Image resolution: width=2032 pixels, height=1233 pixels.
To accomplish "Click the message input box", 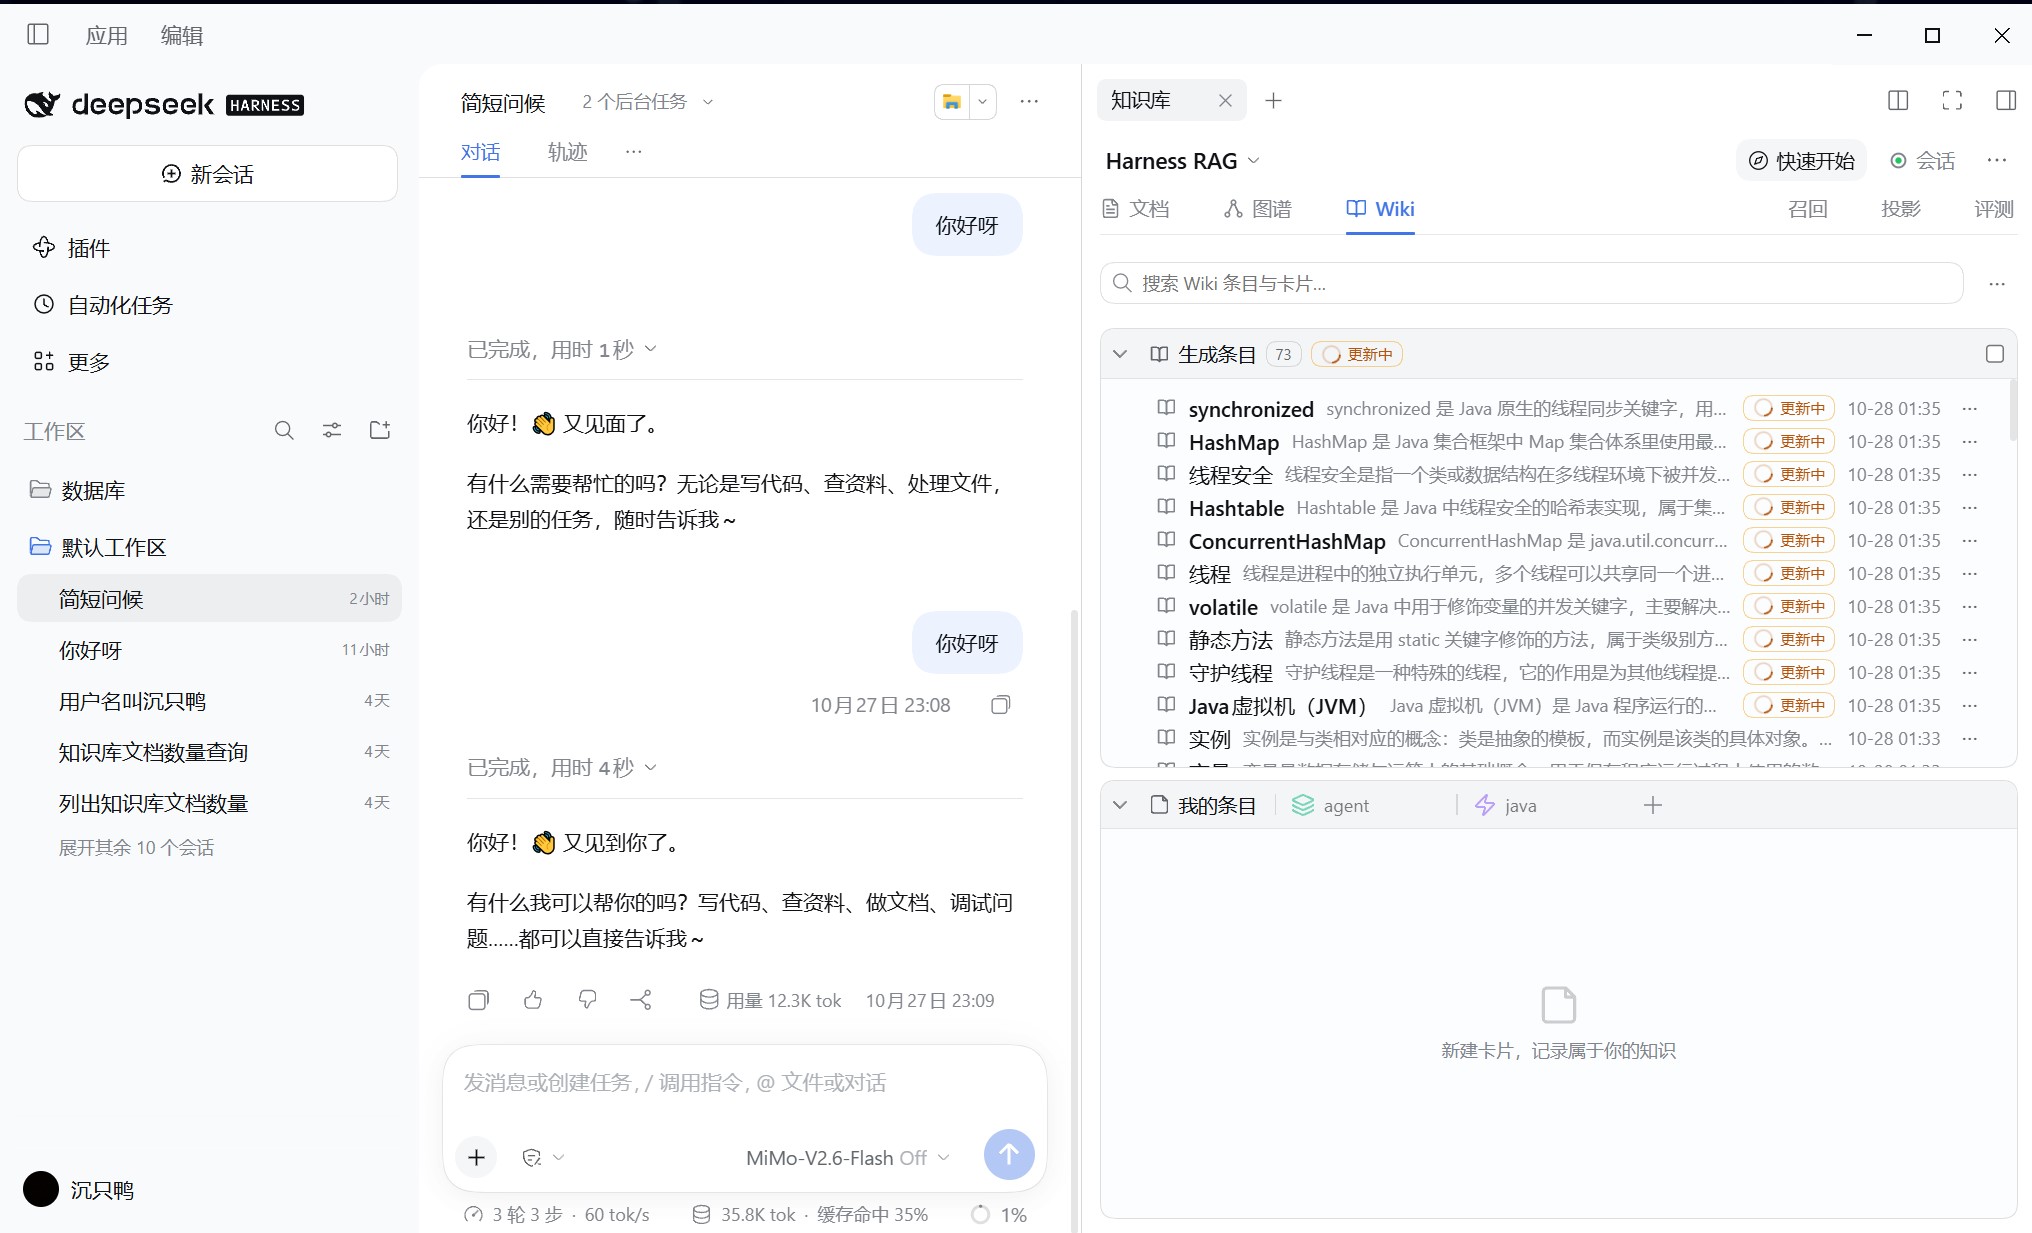I will pos(744,1083).
